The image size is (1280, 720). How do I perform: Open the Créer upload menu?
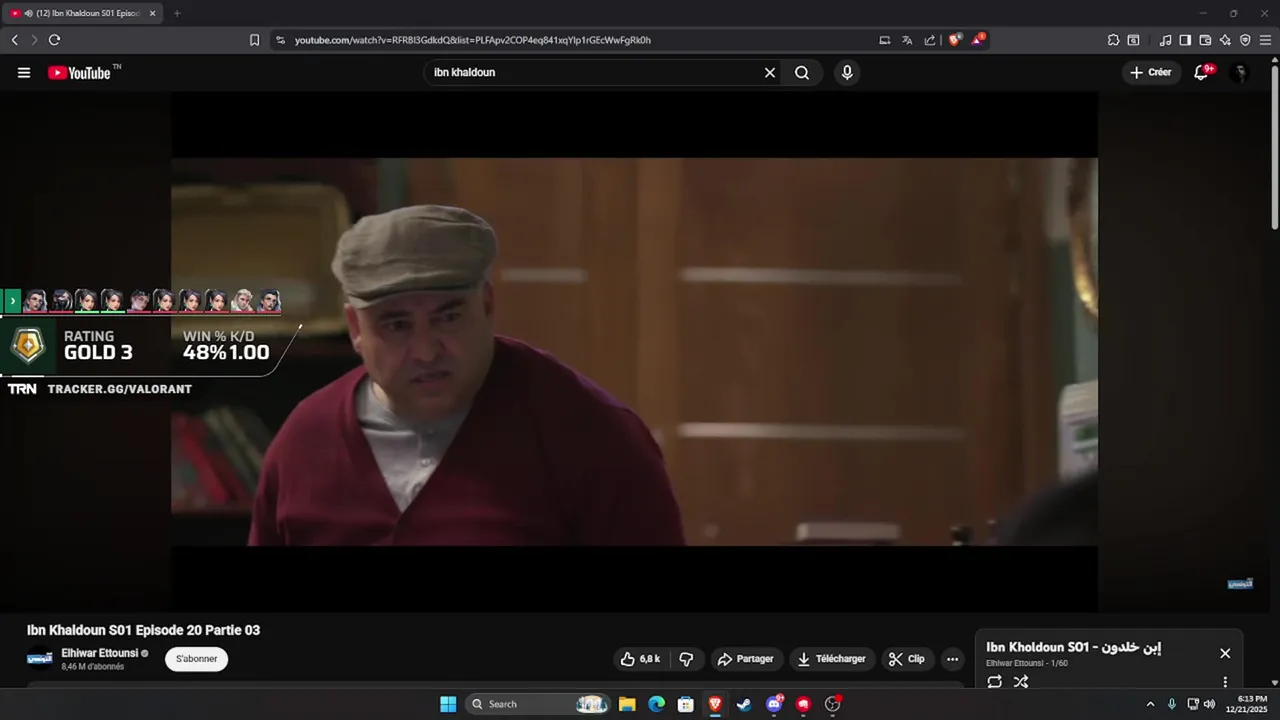1151,73
